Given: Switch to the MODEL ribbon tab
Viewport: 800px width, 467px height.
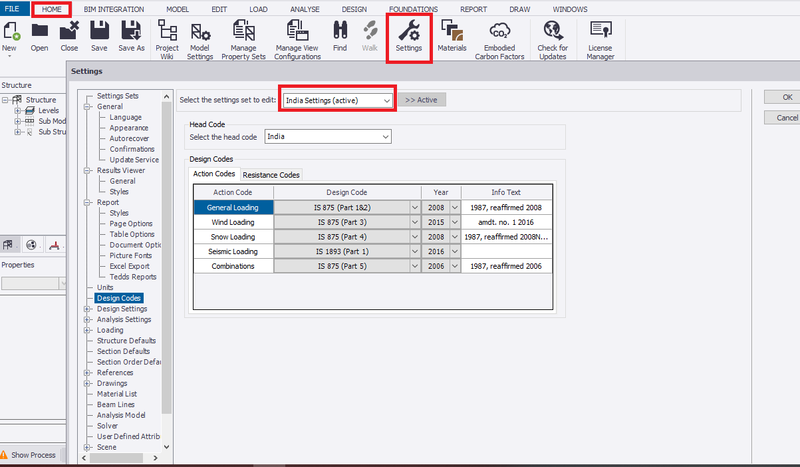Looking at the screenshot, I should [178, 9].
